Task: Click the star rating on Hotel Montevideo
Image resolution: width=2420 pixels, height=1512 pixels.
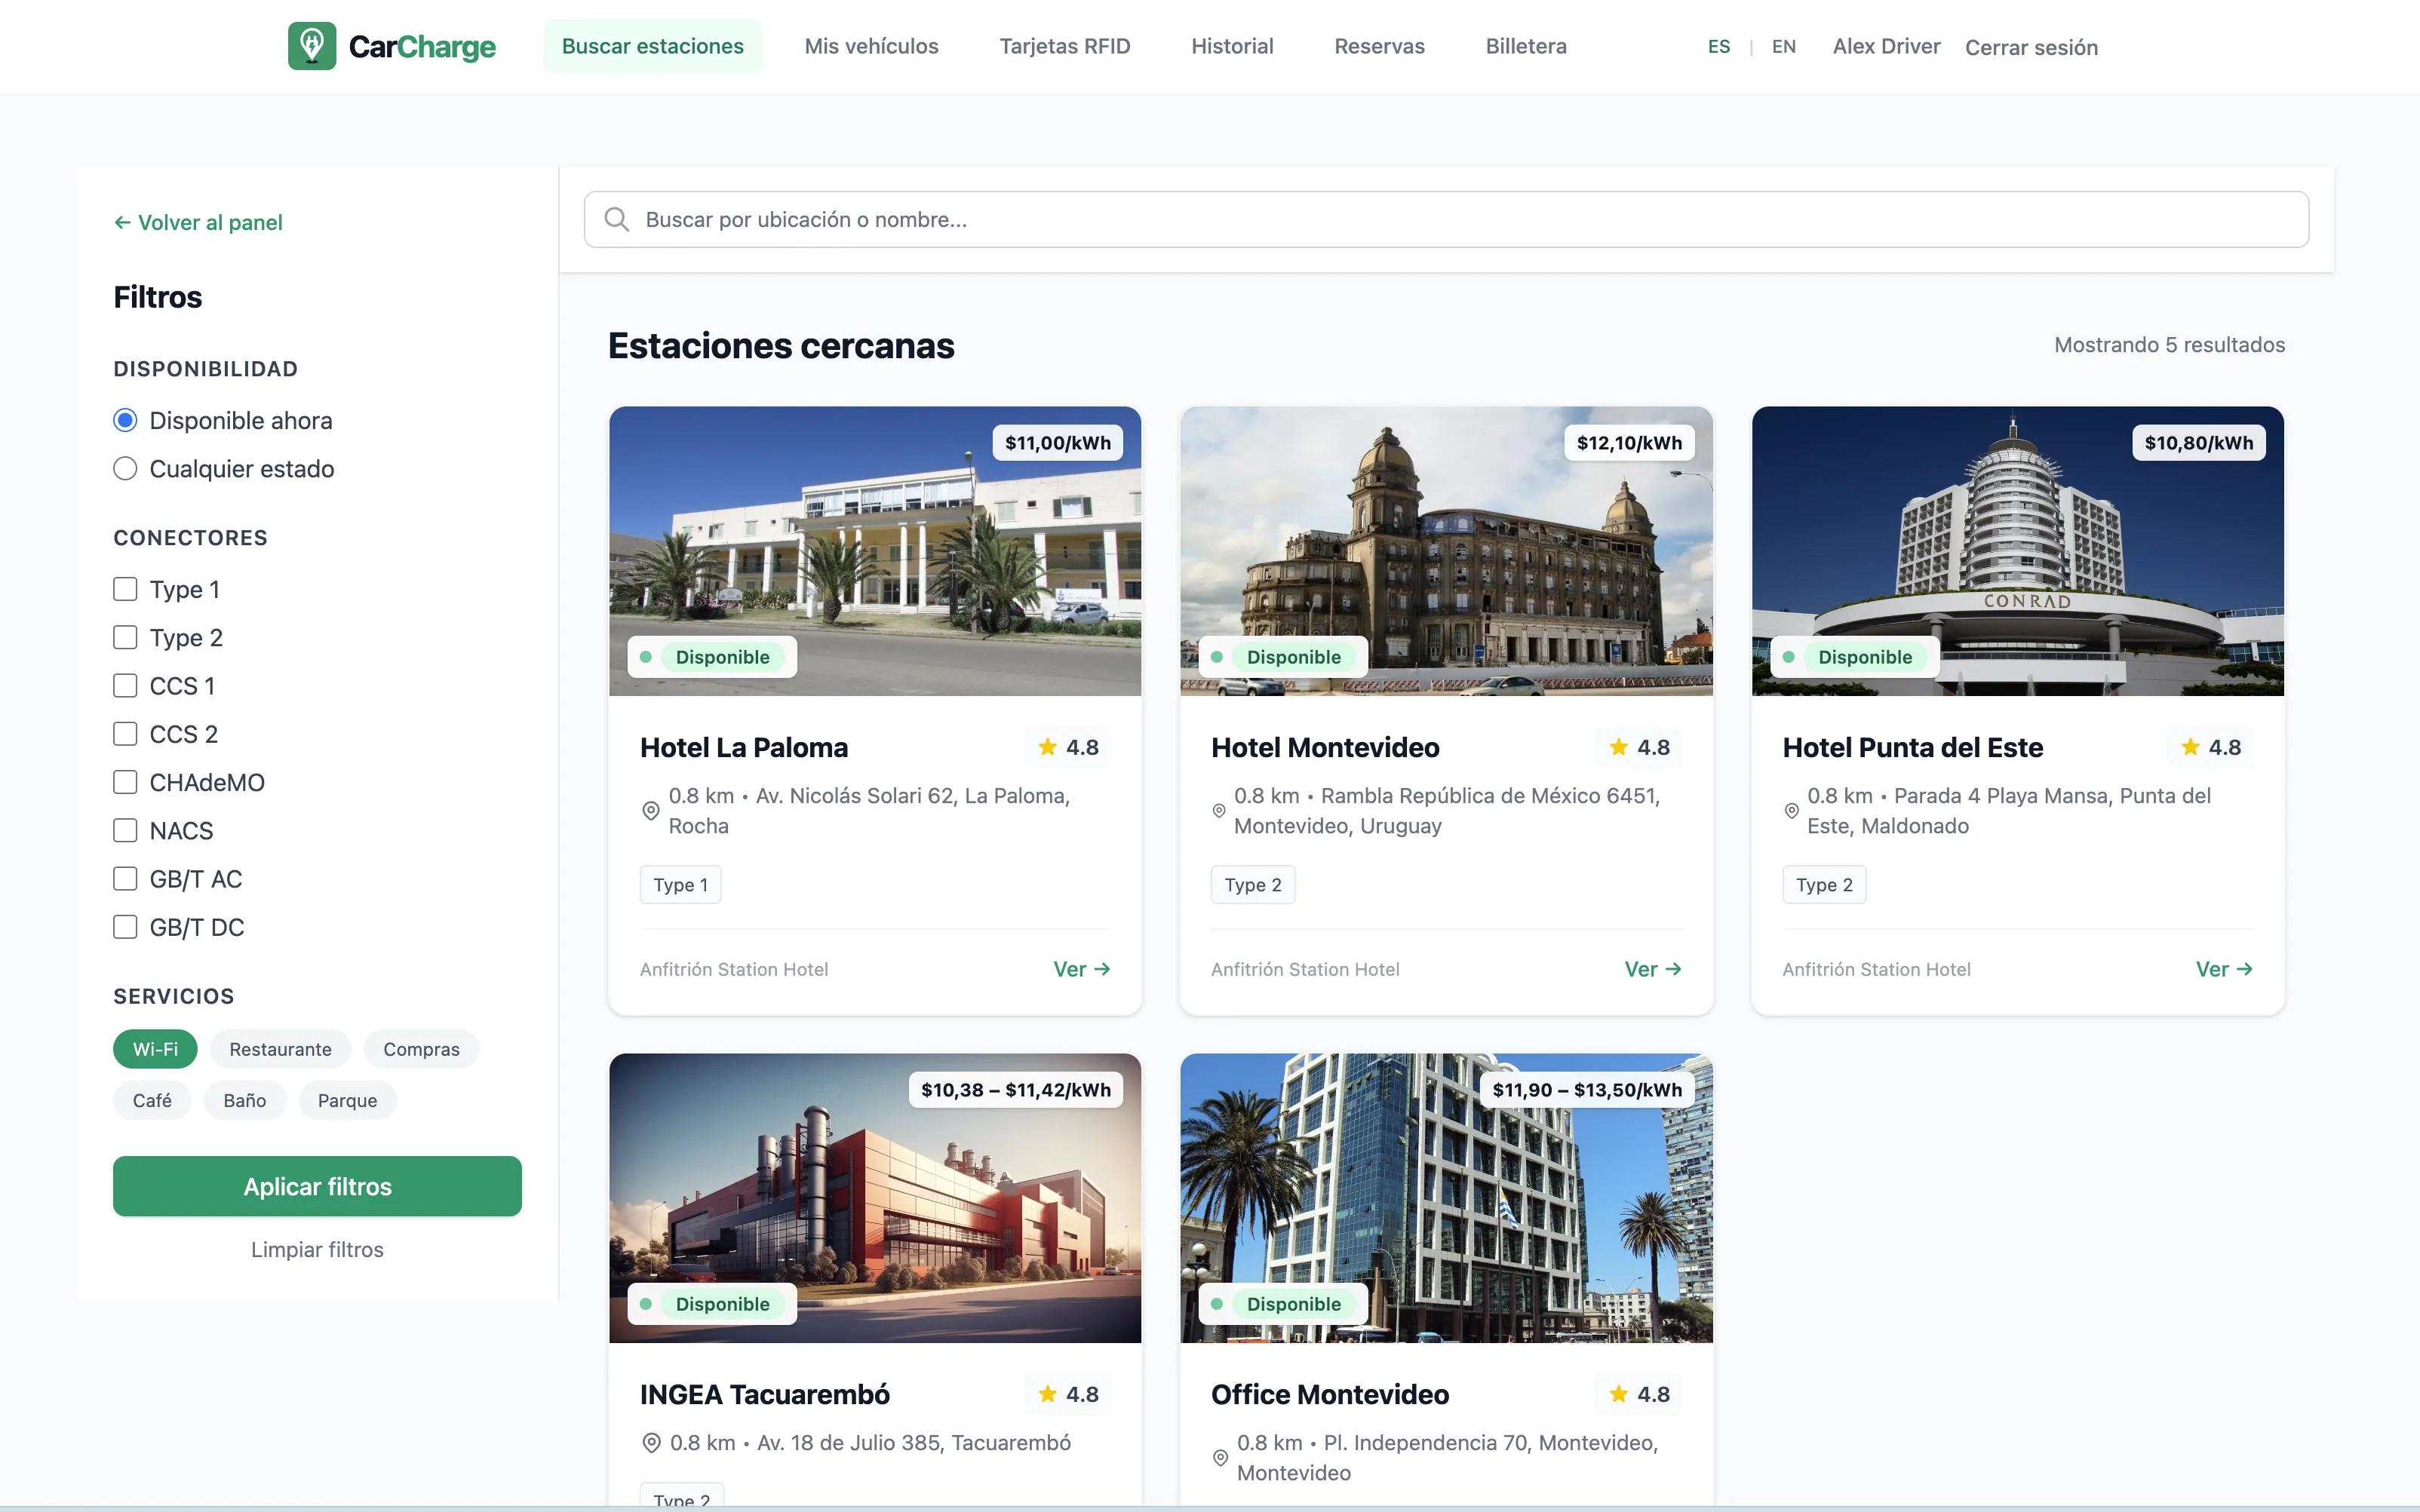Action: pyautogui.click(x=1639, y=747)
